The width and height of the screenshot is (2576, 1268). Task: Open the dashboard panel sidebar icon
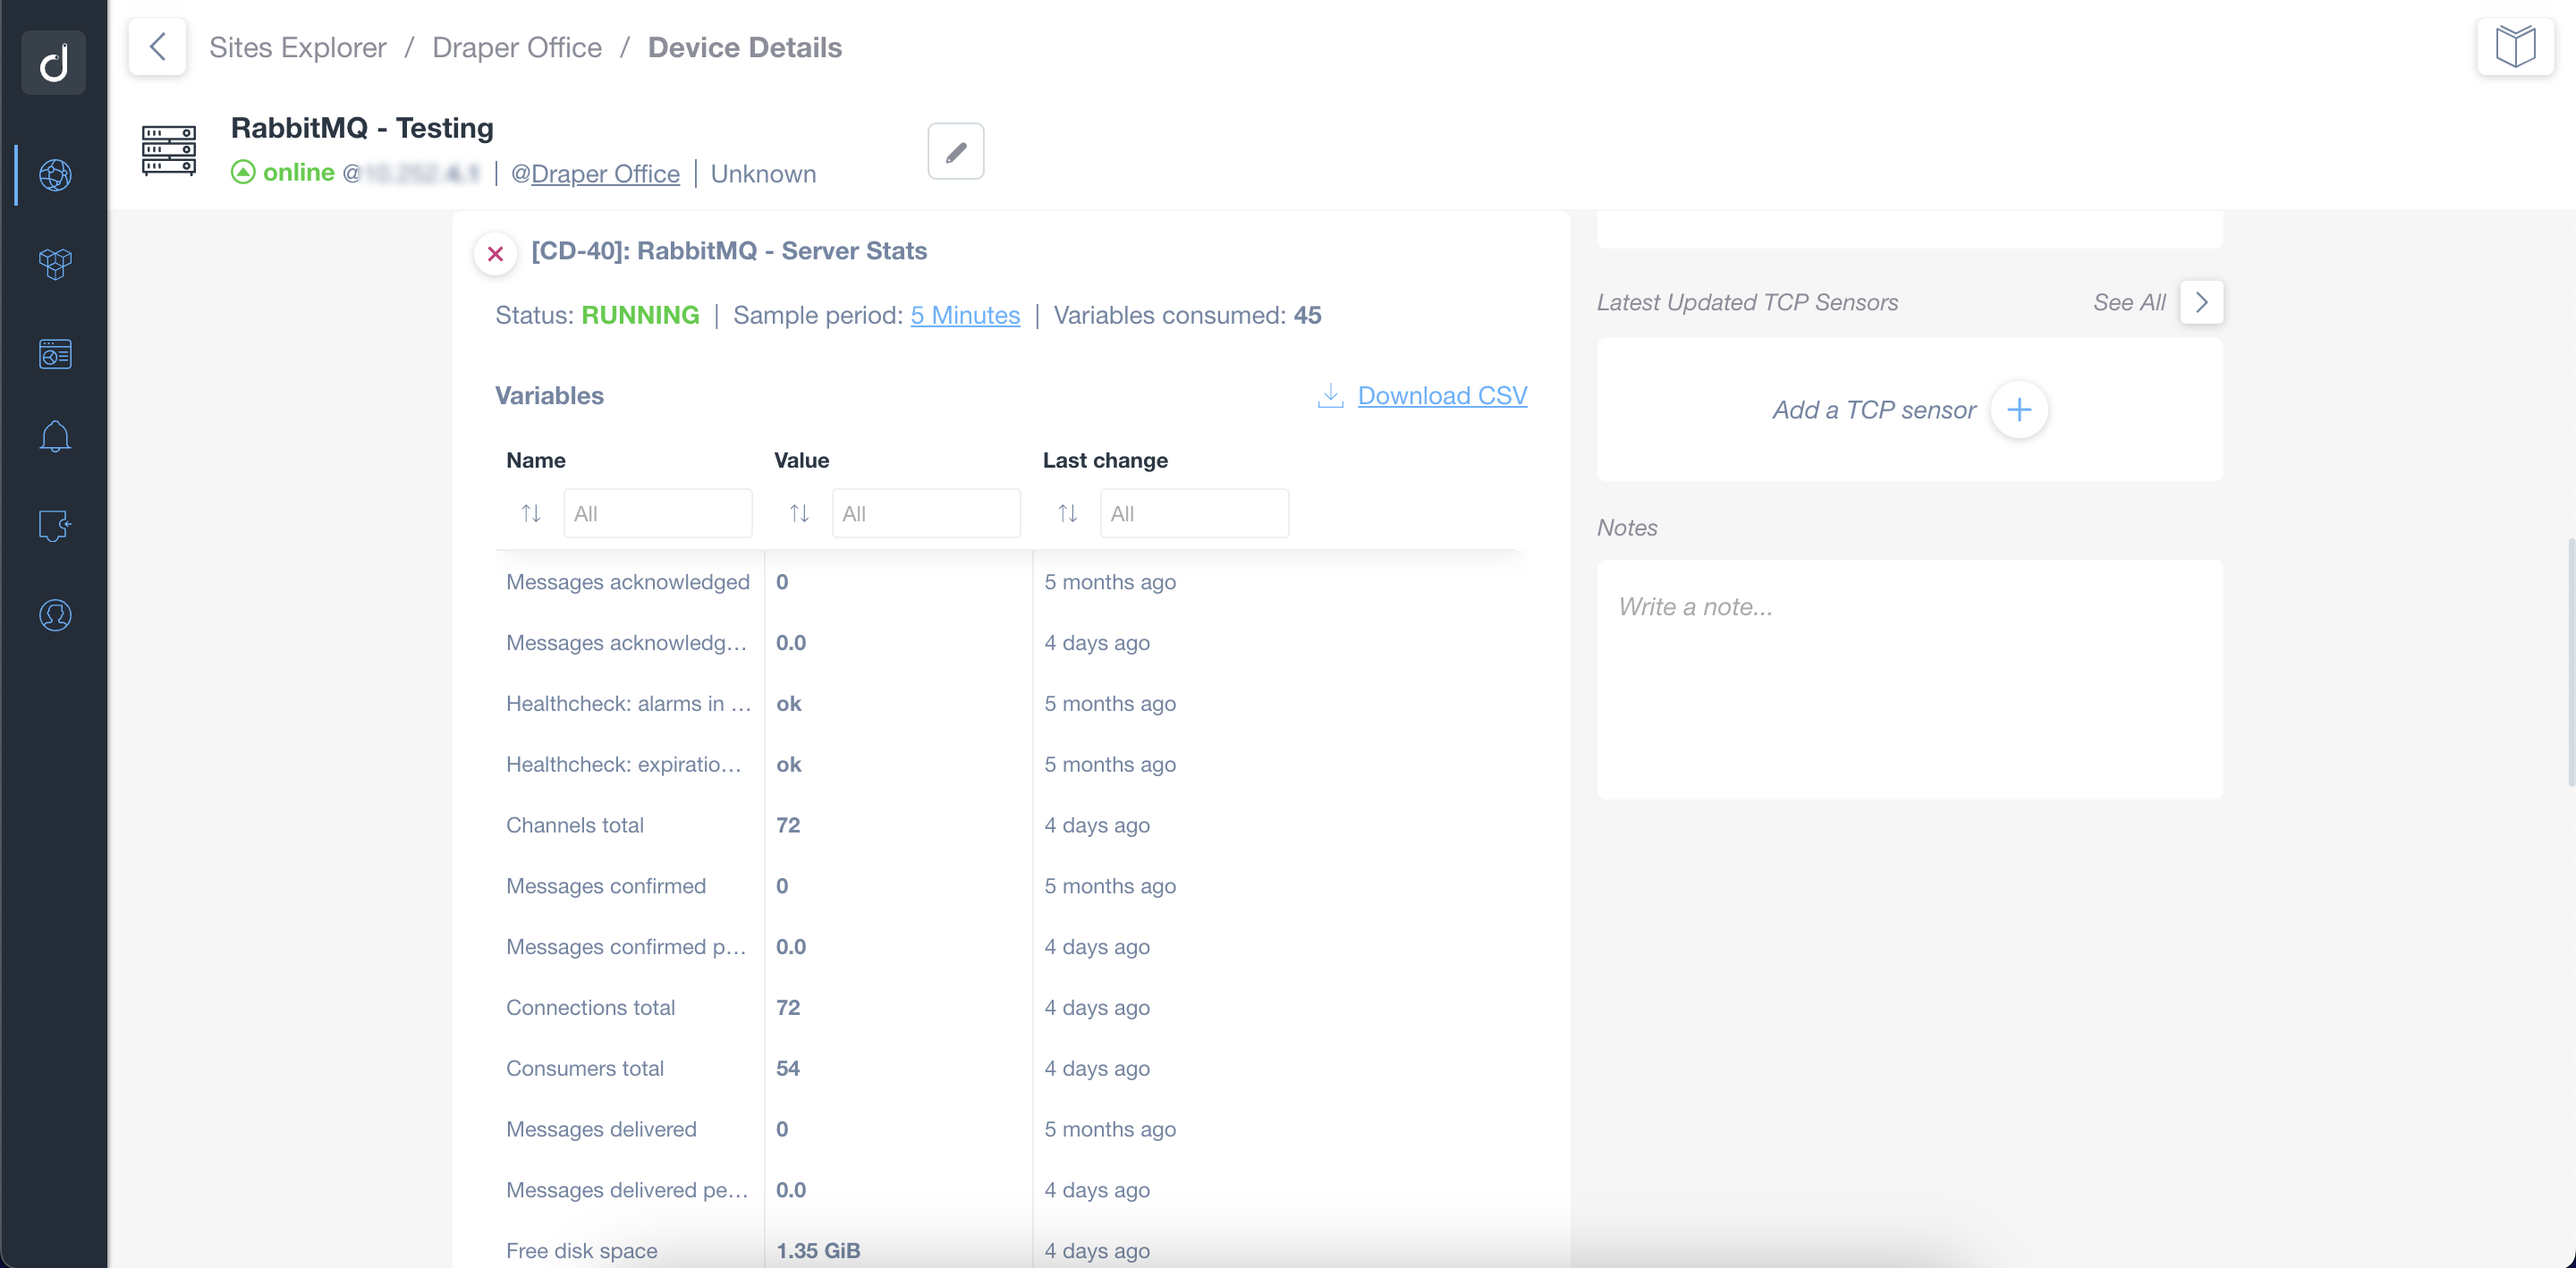coord(55,353)
